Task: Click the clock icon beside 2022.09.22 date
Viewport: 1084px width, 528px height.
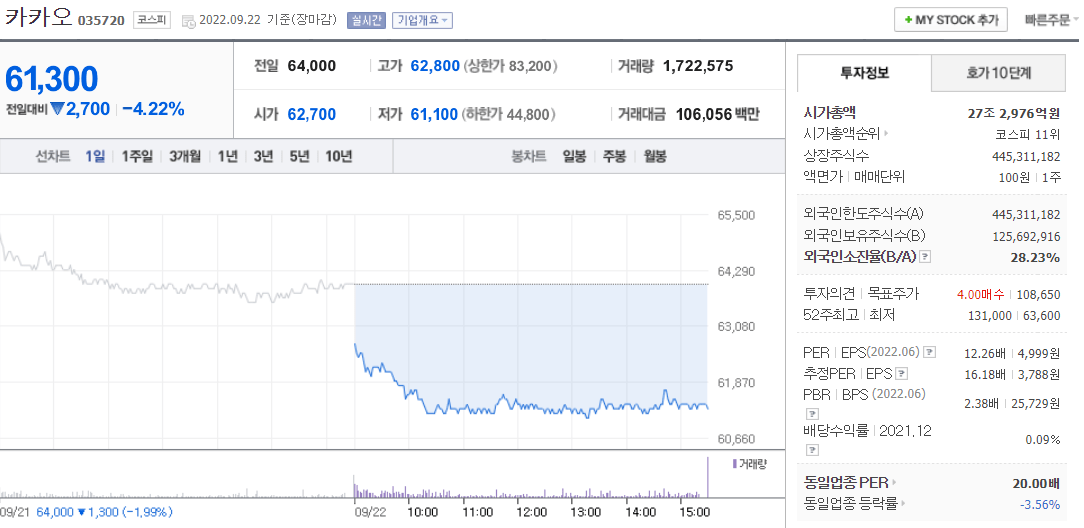Action: [x=189, y=21]
